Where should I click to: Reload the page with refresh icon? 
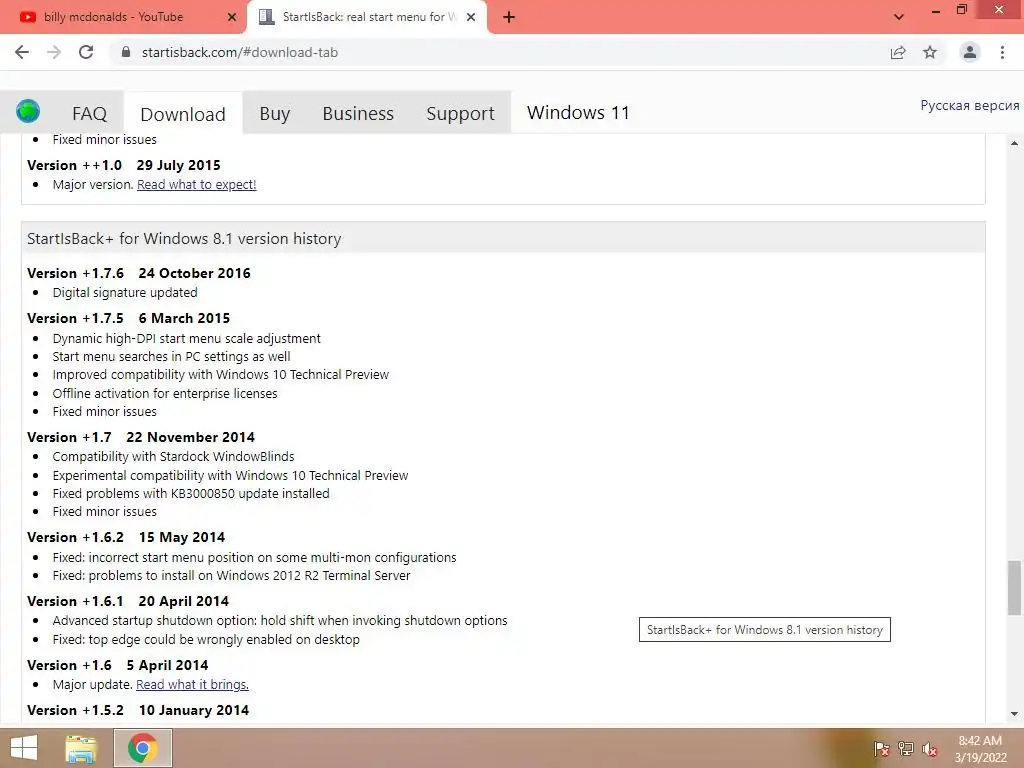click(x=86, y=52)
